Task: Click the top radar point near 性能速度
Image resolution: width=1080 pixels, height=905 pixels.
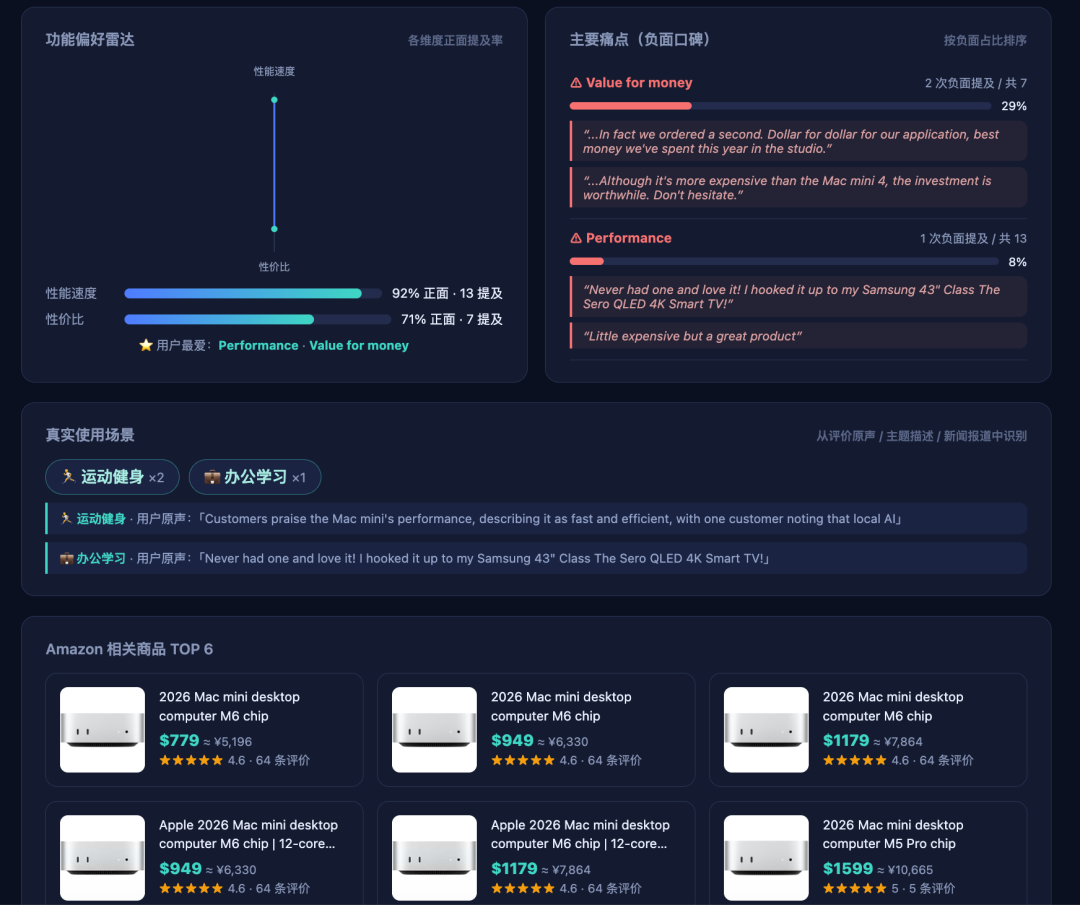Action: [x=274, y=100]
